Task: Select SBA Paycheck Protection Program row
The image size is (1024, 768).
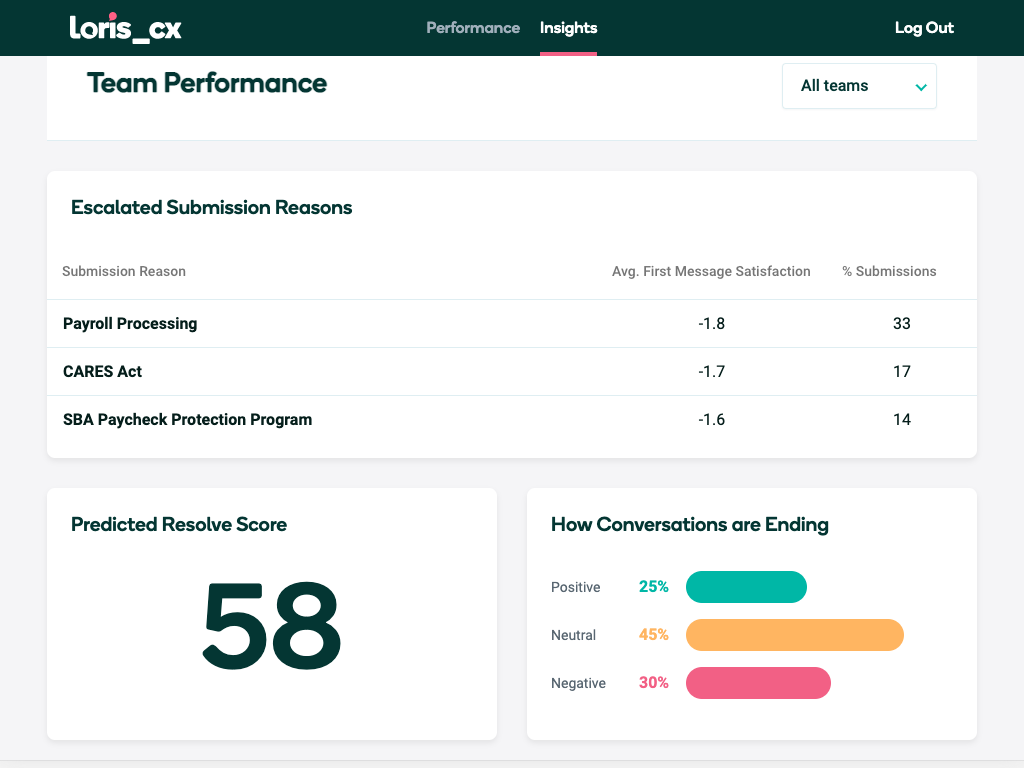Action: click(x=187, y=420)
